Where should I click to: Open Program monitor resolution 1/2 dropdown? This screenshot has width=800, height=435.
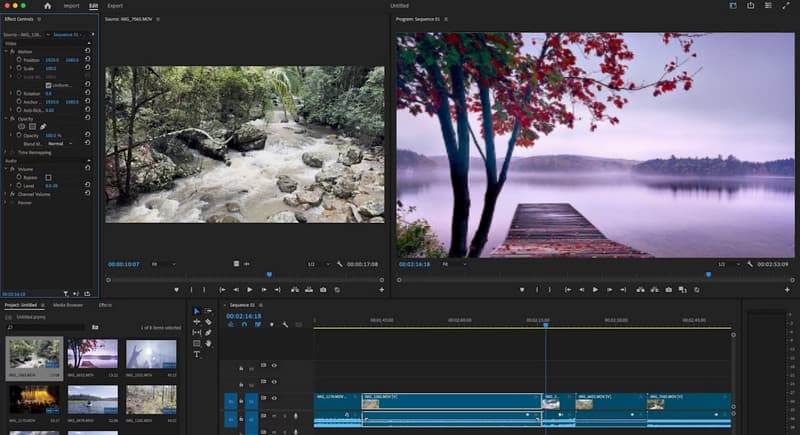pos(728,264)
